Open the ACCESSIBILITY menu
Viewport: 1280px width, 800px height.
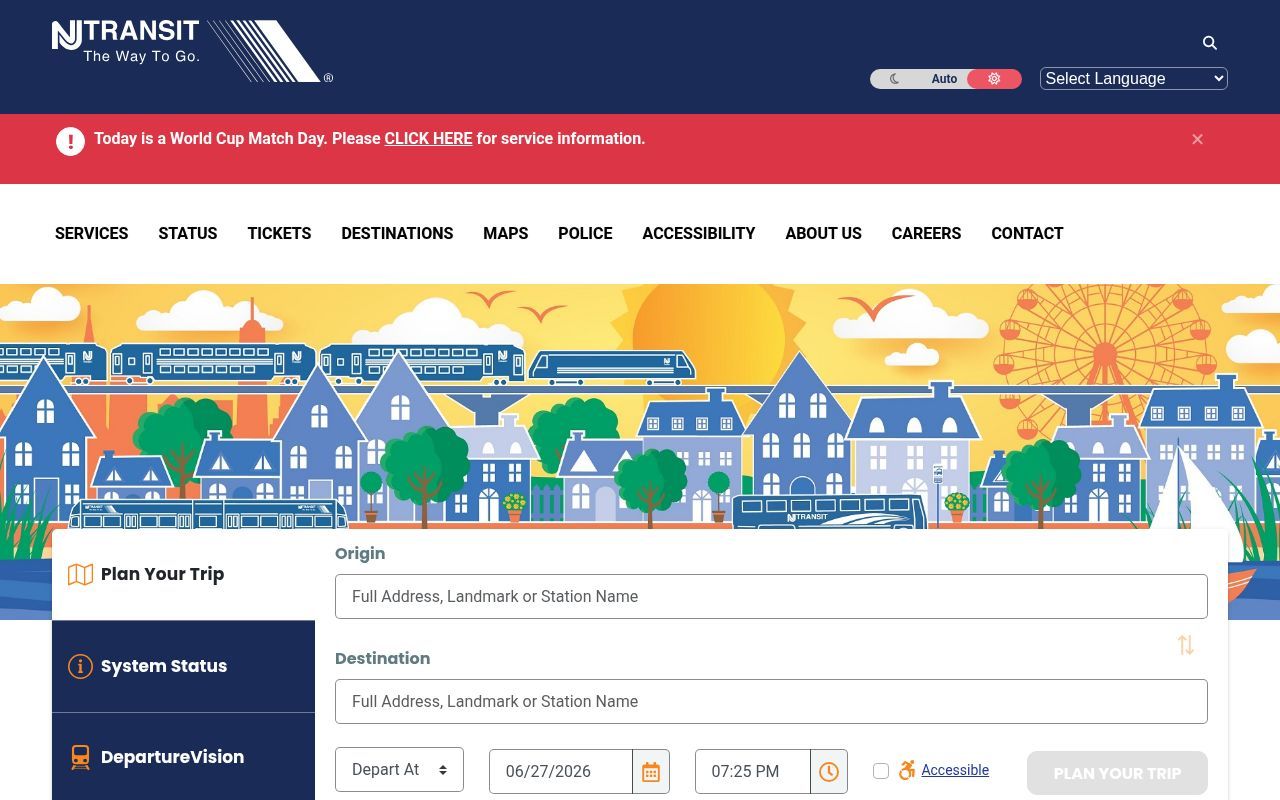699,233
